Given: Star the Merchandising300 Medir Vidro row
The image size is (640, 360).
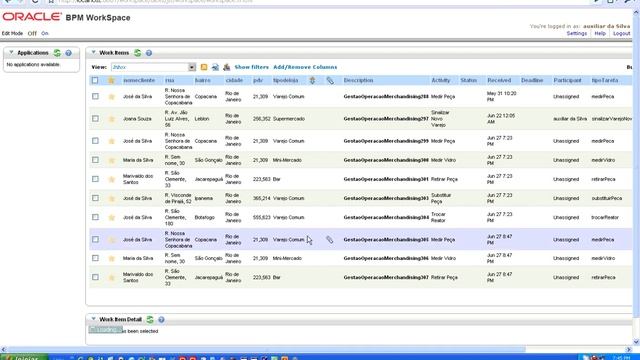Looking at the screenshot, I should (111, 160).
